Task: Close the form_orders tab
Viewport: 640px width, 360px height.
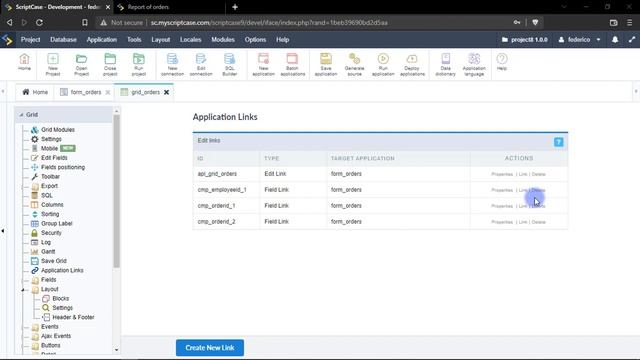Action: coord(108,92)
